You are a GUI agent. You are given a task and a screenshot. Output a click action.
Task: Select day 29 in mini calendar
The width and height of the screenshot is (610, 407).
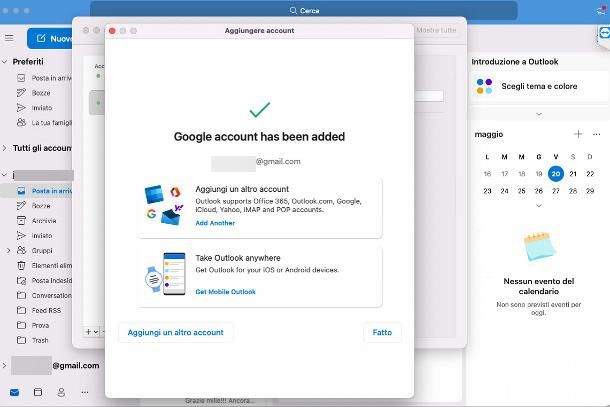click(x=590, y=191)
